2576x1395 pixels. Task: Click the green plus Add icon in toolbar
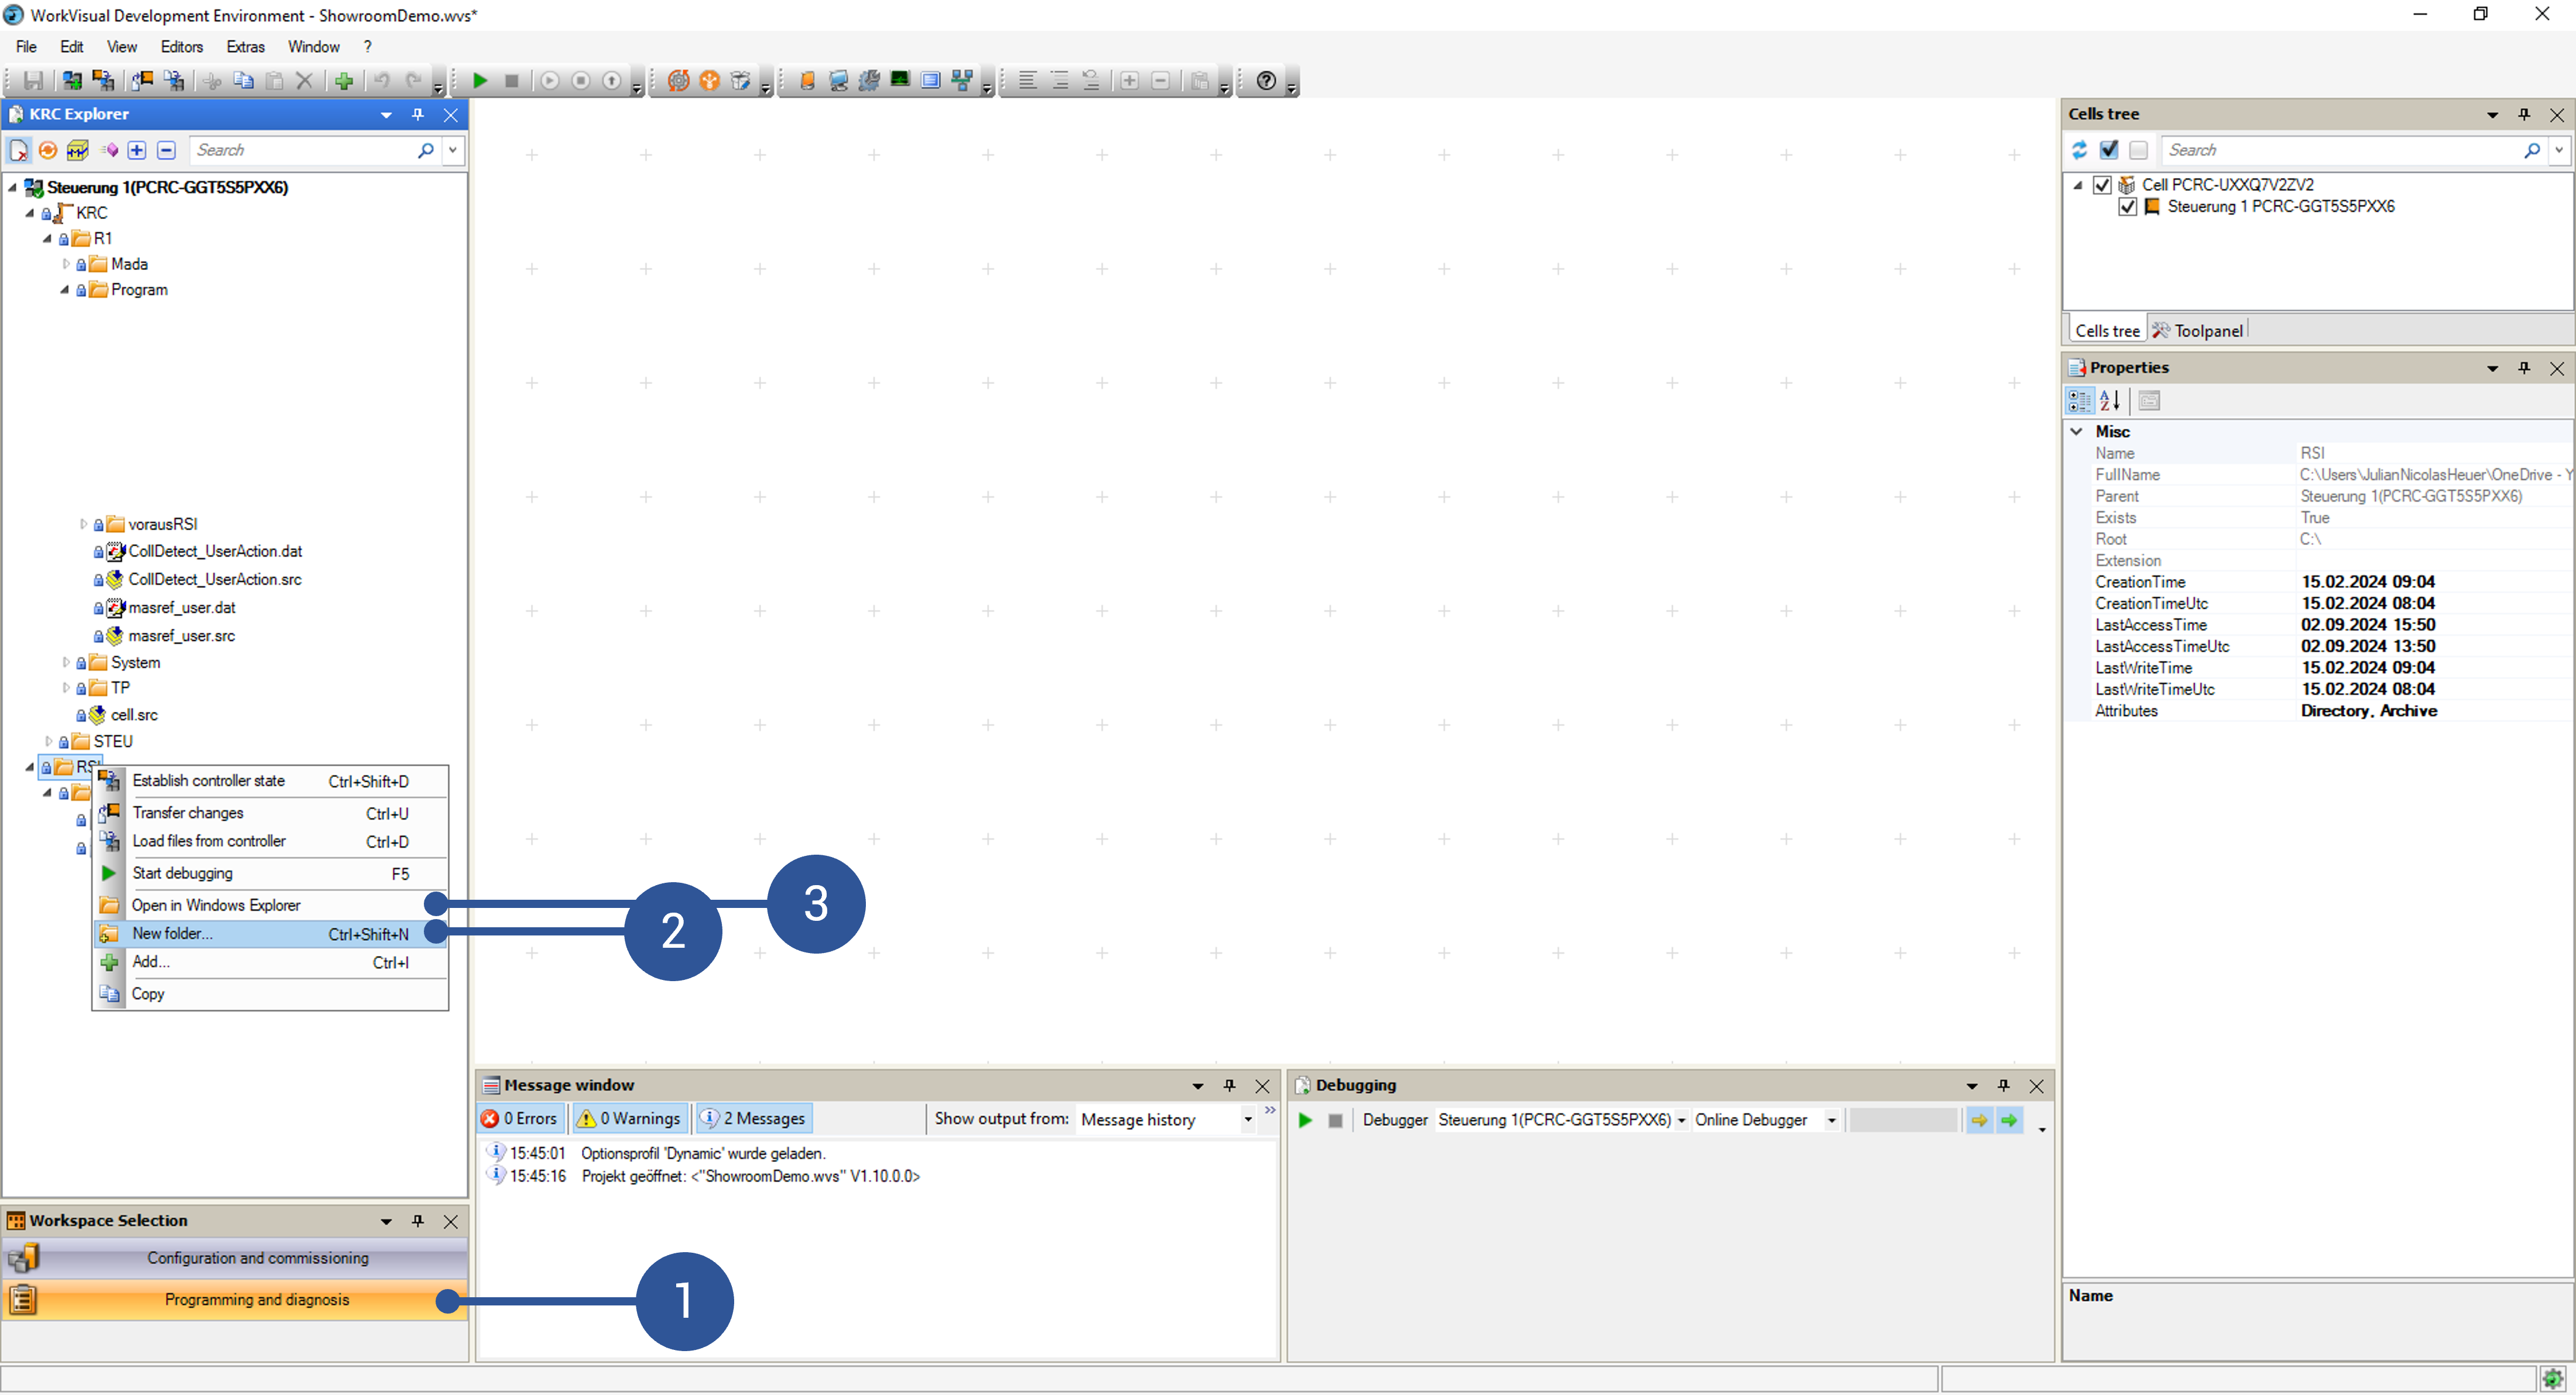pos(344,81)
